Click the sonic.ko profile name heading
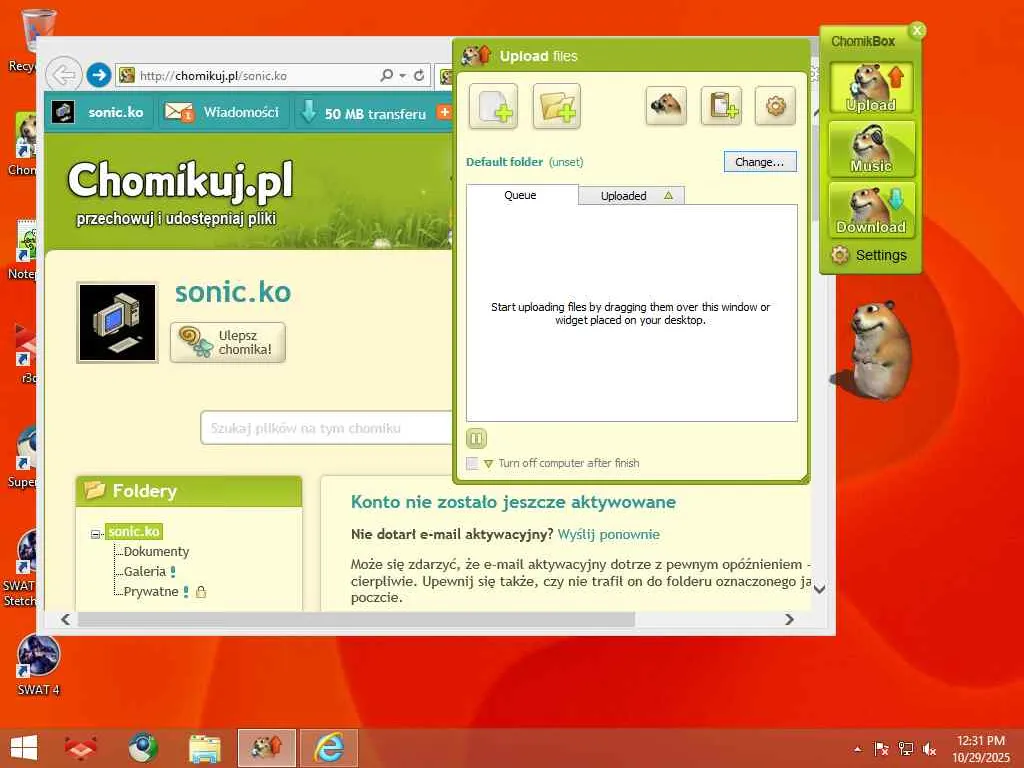Viewport: 1024px width, 768px height. pyautogui.click(x=233, y=292)
